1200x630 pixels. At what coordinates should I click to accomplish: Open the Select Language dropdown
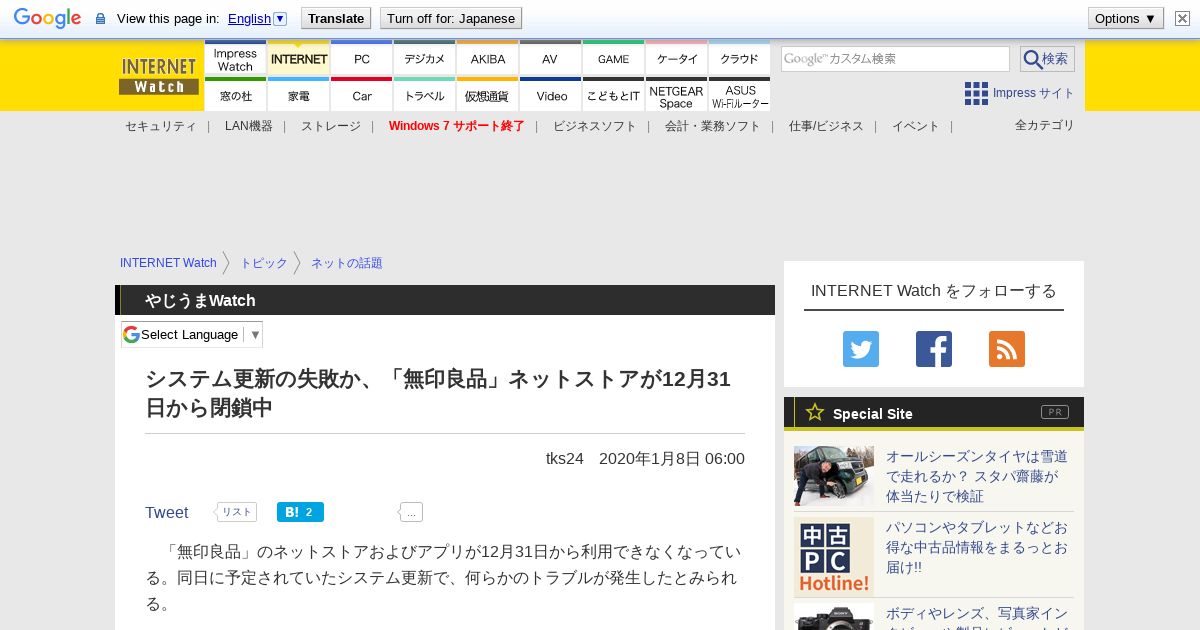click(x=192, y=334)
